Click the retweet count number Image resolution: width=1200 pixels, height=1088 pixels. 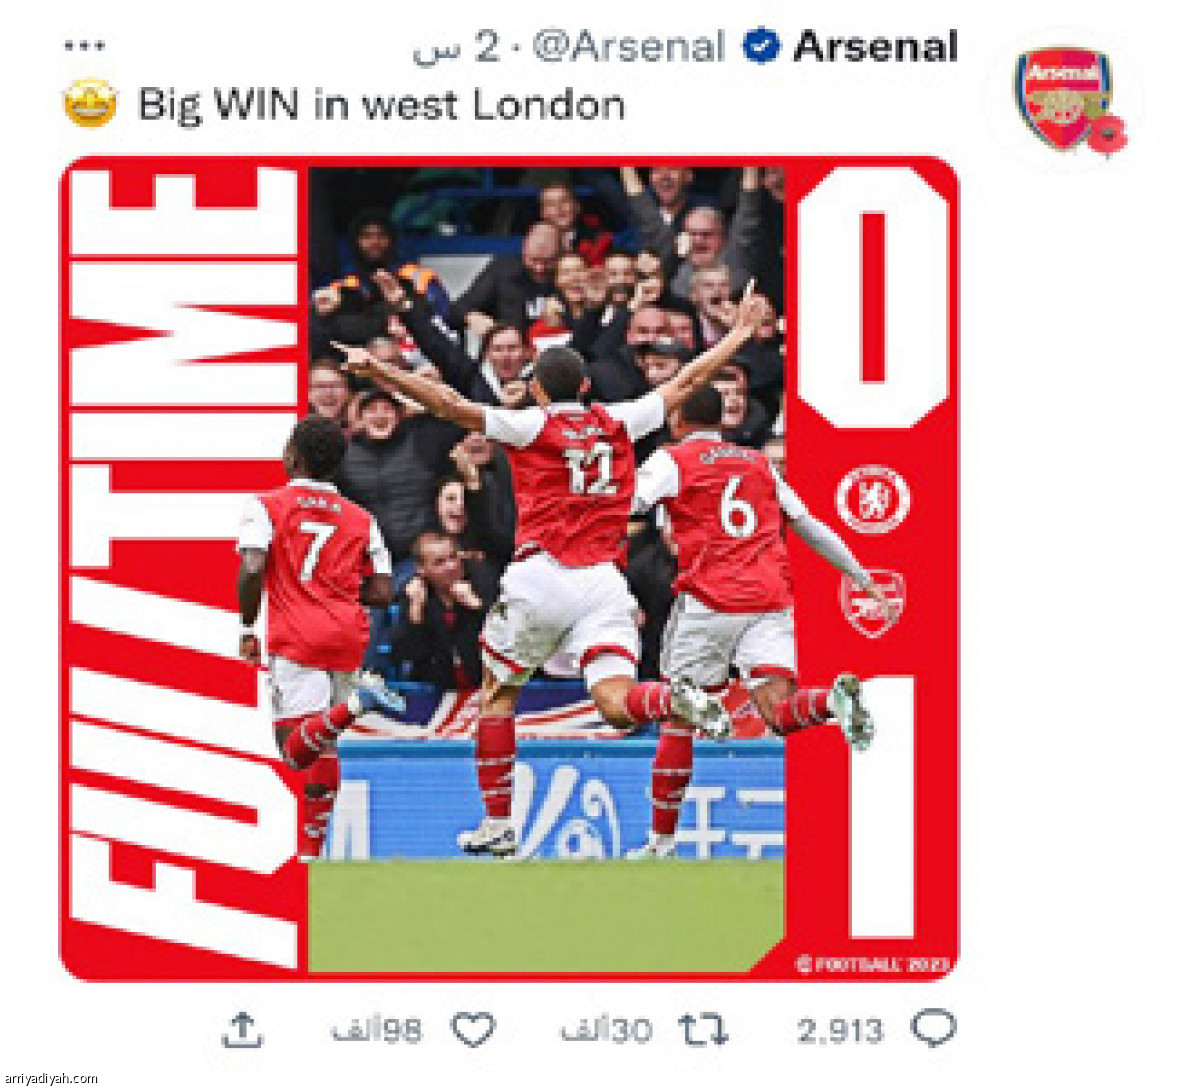(x=606, y=1030)
